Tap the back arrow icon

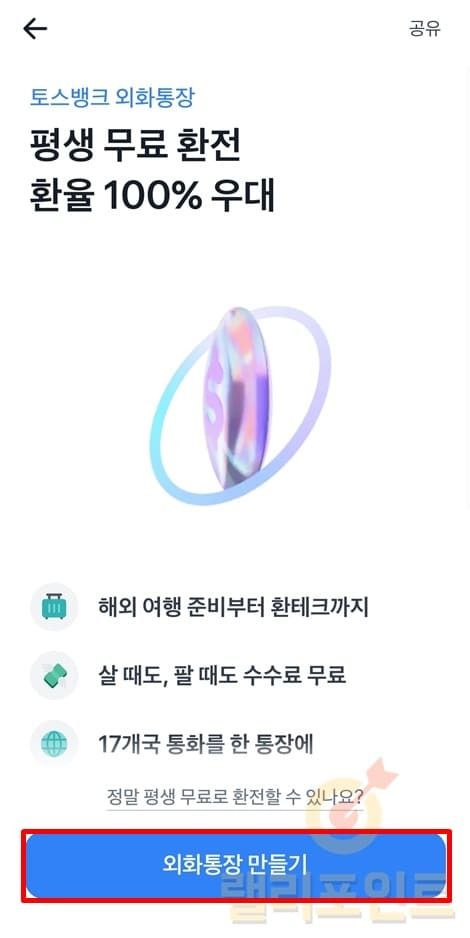[35, 28]
